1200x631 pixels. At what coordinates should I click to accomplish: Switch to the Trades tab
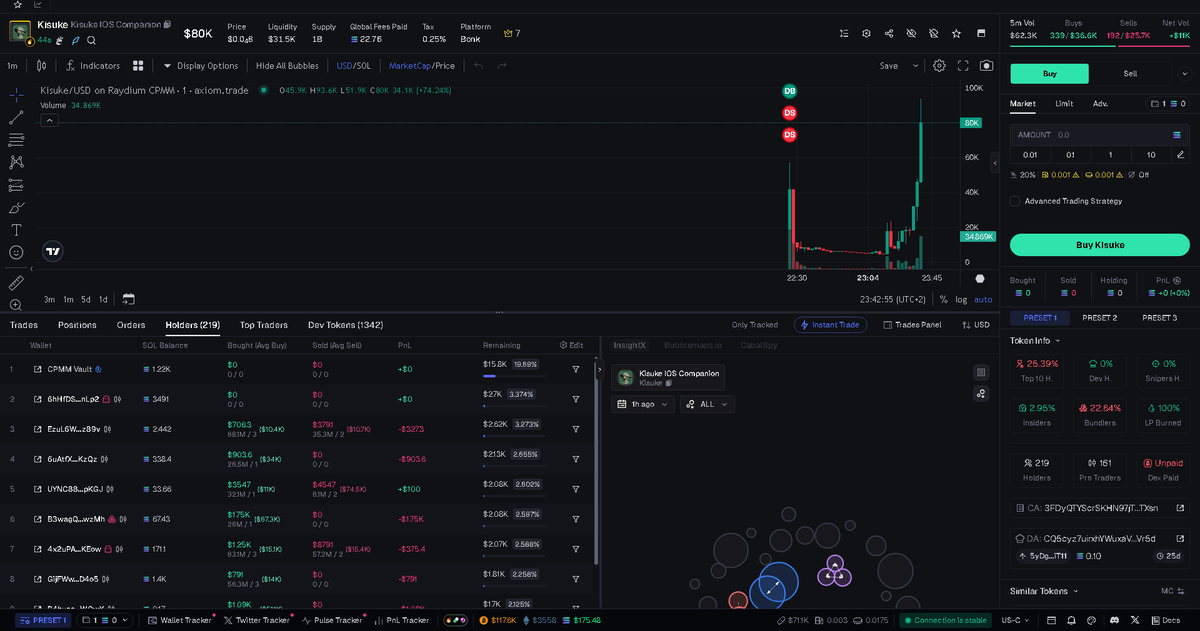pos(24,325)
